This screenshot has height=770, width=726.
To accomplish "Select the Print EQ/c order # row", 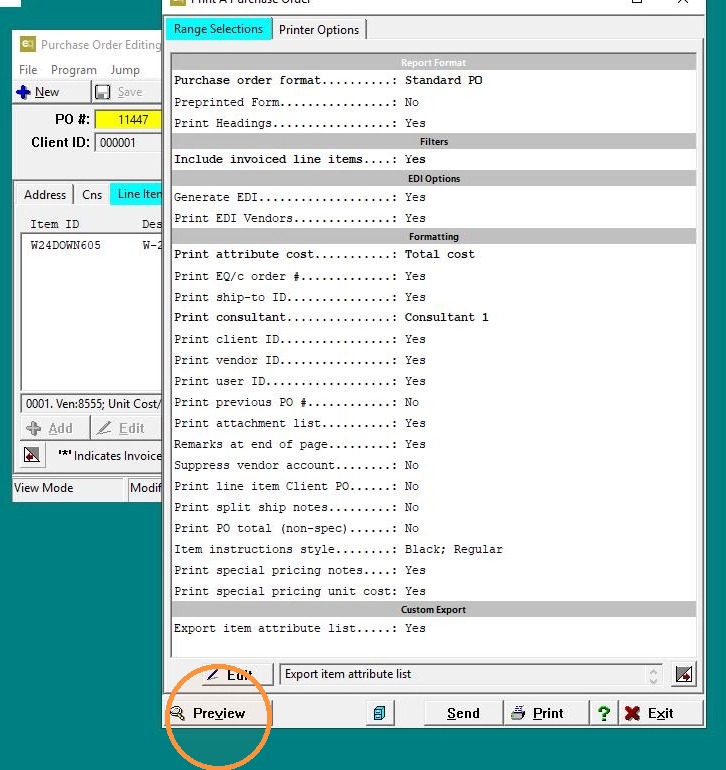I will 433,276.
